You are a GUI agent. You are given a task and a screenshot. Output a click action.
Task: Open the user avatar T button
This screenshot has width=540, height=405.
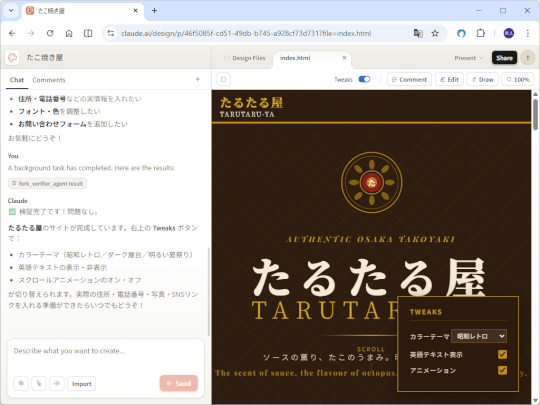[528, 58]
